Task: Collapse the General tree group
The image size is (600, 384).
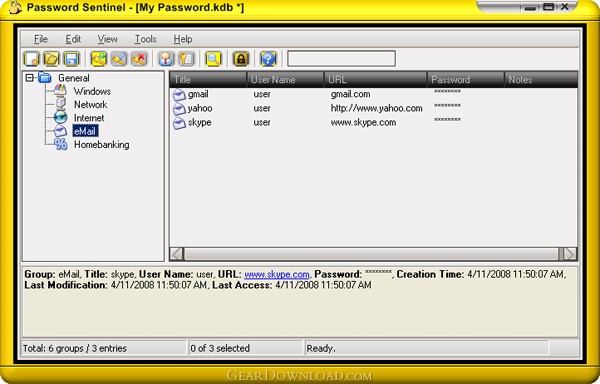Action: (x=29, y=78)
